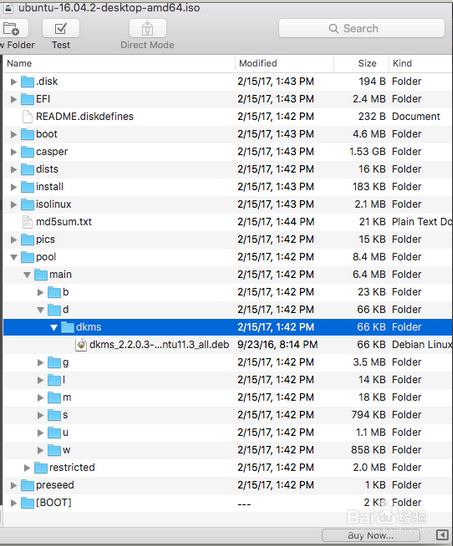Sort by the Name column header
The image size is (453, 546).
pos(19,63)
